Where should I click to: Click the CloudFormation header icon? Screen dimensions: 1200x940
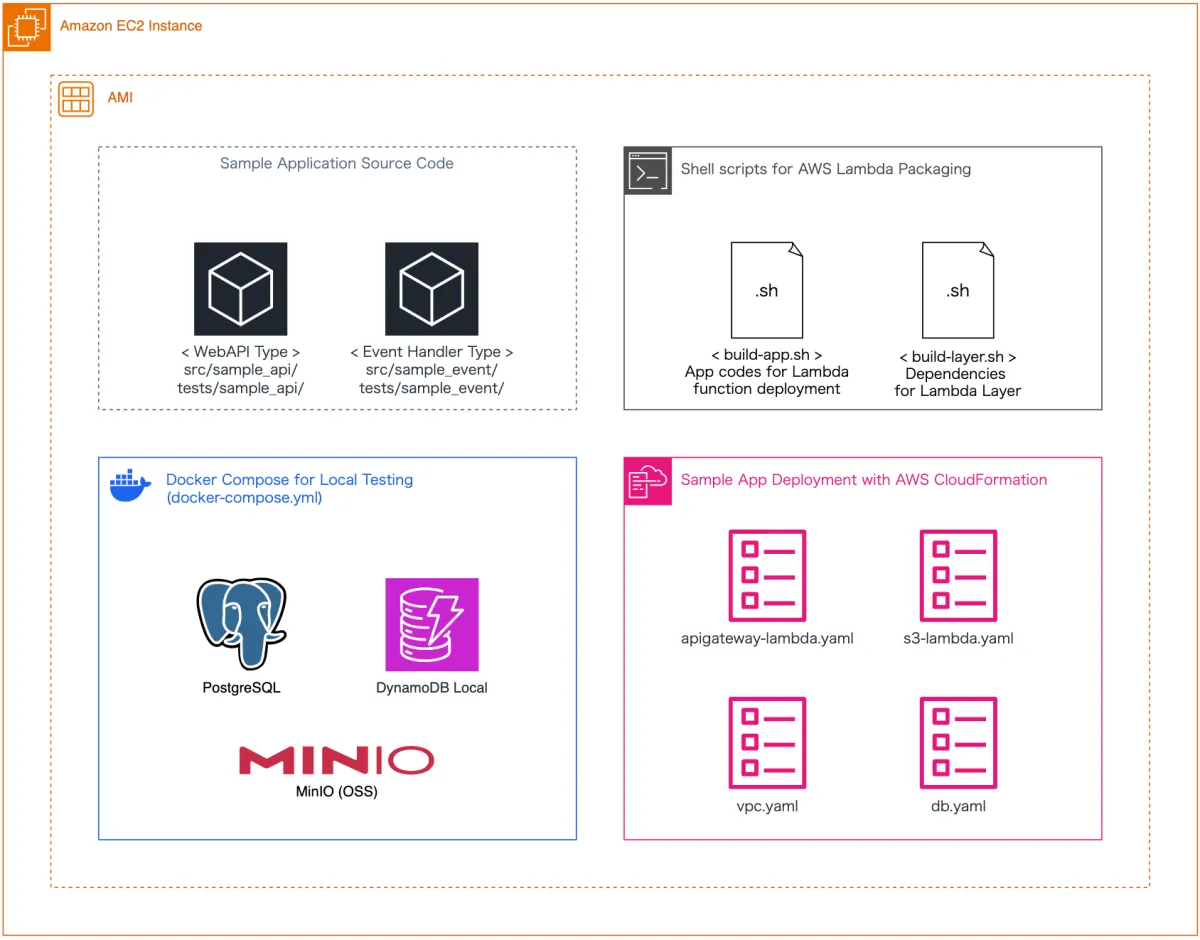click(648, 481)
